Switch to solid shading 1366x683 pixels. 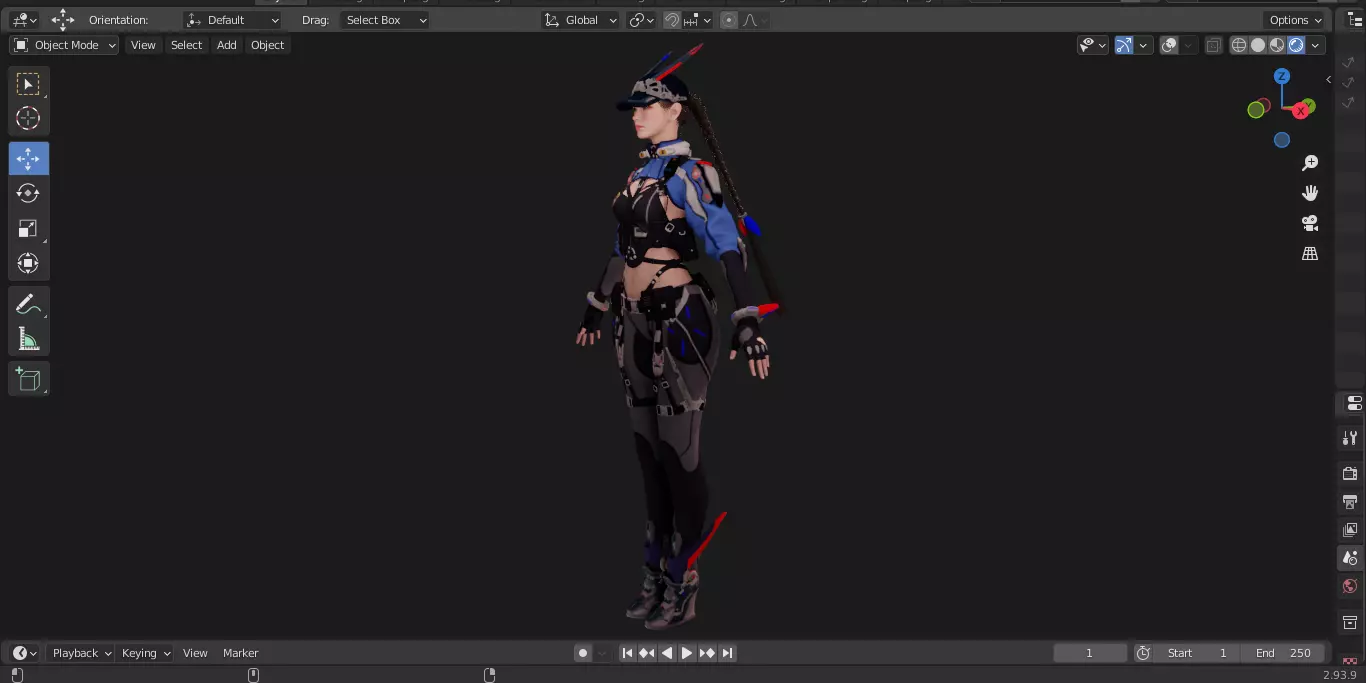click(1258, 45)
